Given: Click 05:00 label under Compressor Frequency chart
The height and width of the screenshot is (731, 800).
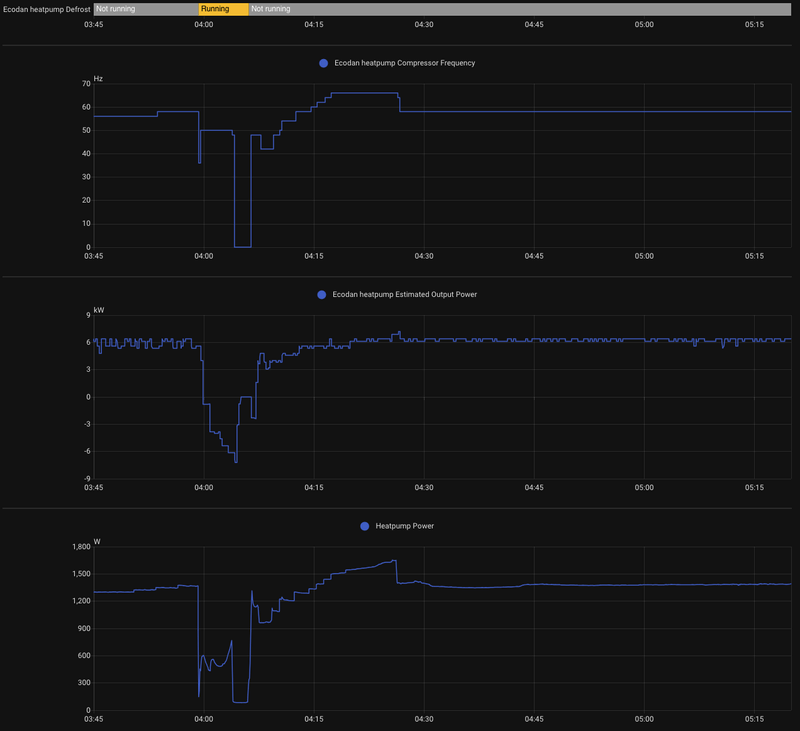Looking at the screenshot, I should pyautogui.click(x=644, y=256).
